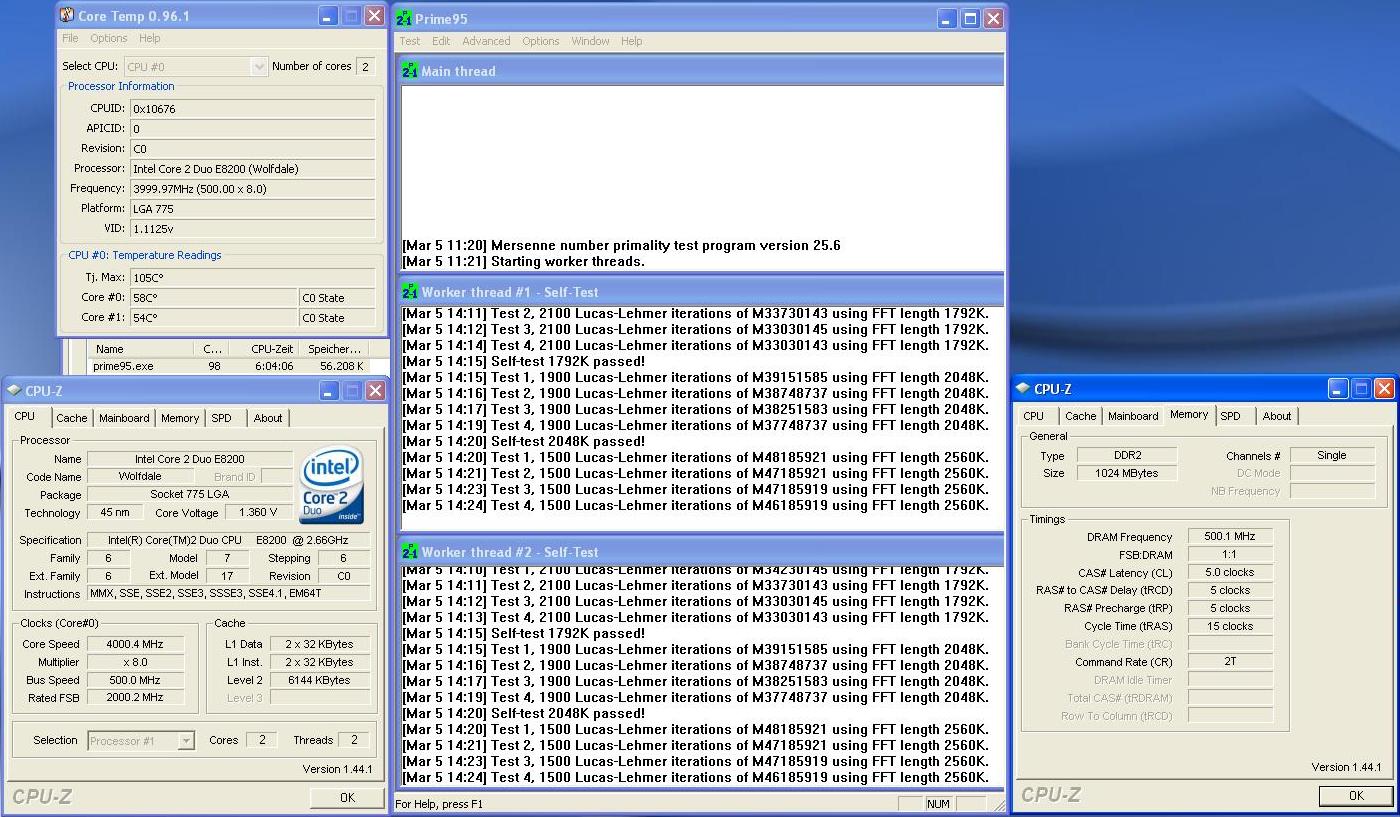The image size is (1400, 817).
Task: Switch to Mainboard tab in left CPU-Z
Action: 124,418
